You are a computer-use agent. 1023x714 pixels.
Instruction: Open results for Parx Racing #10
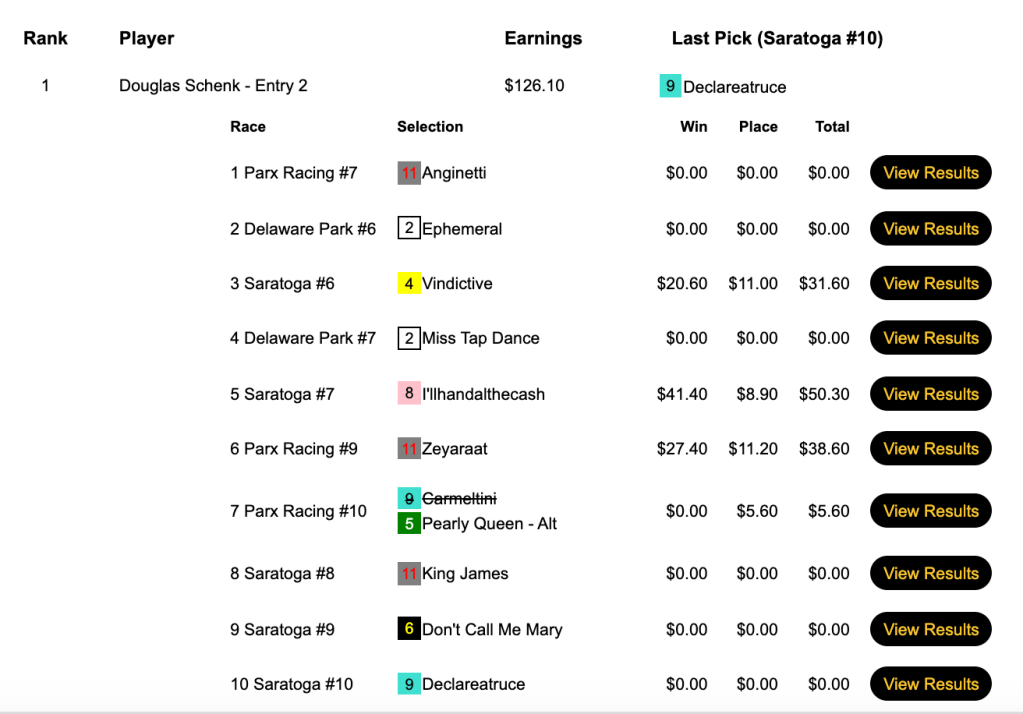pyautogui.click(x=930, y=511)
